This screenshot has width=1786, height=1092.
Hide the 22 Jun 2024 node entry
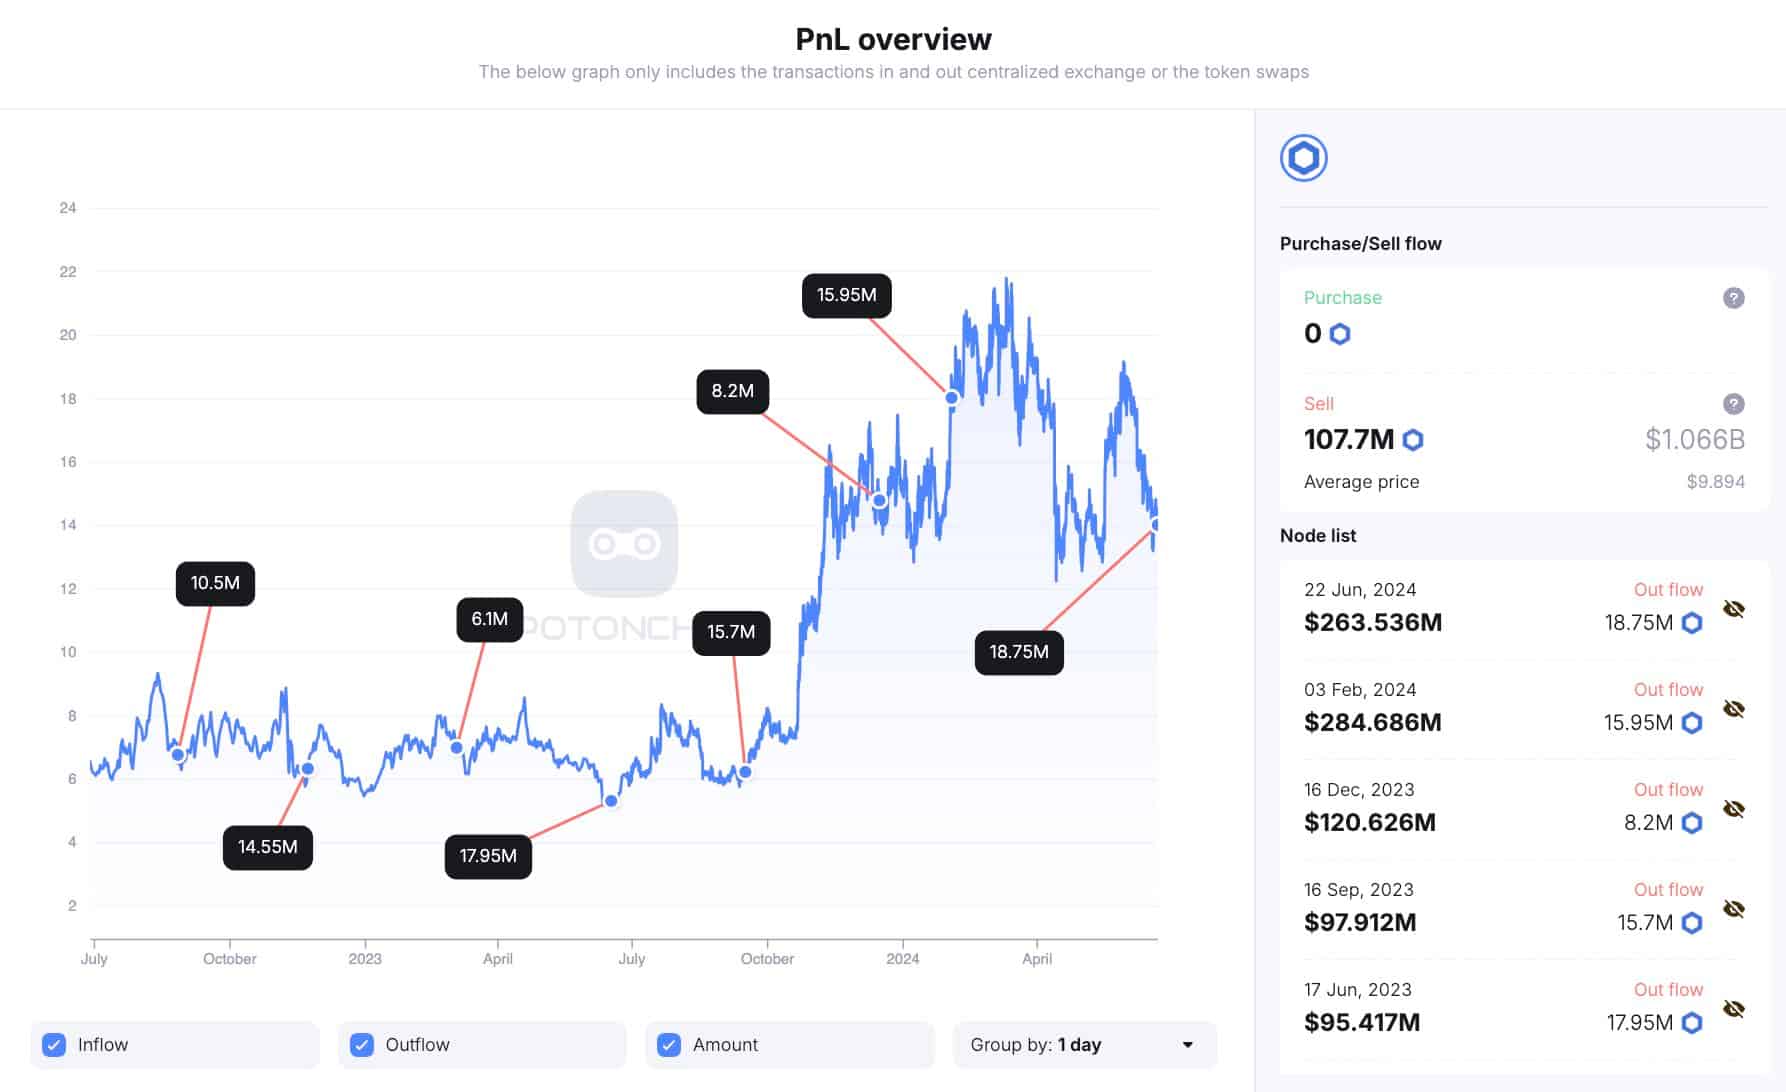tap(1735, 608)
